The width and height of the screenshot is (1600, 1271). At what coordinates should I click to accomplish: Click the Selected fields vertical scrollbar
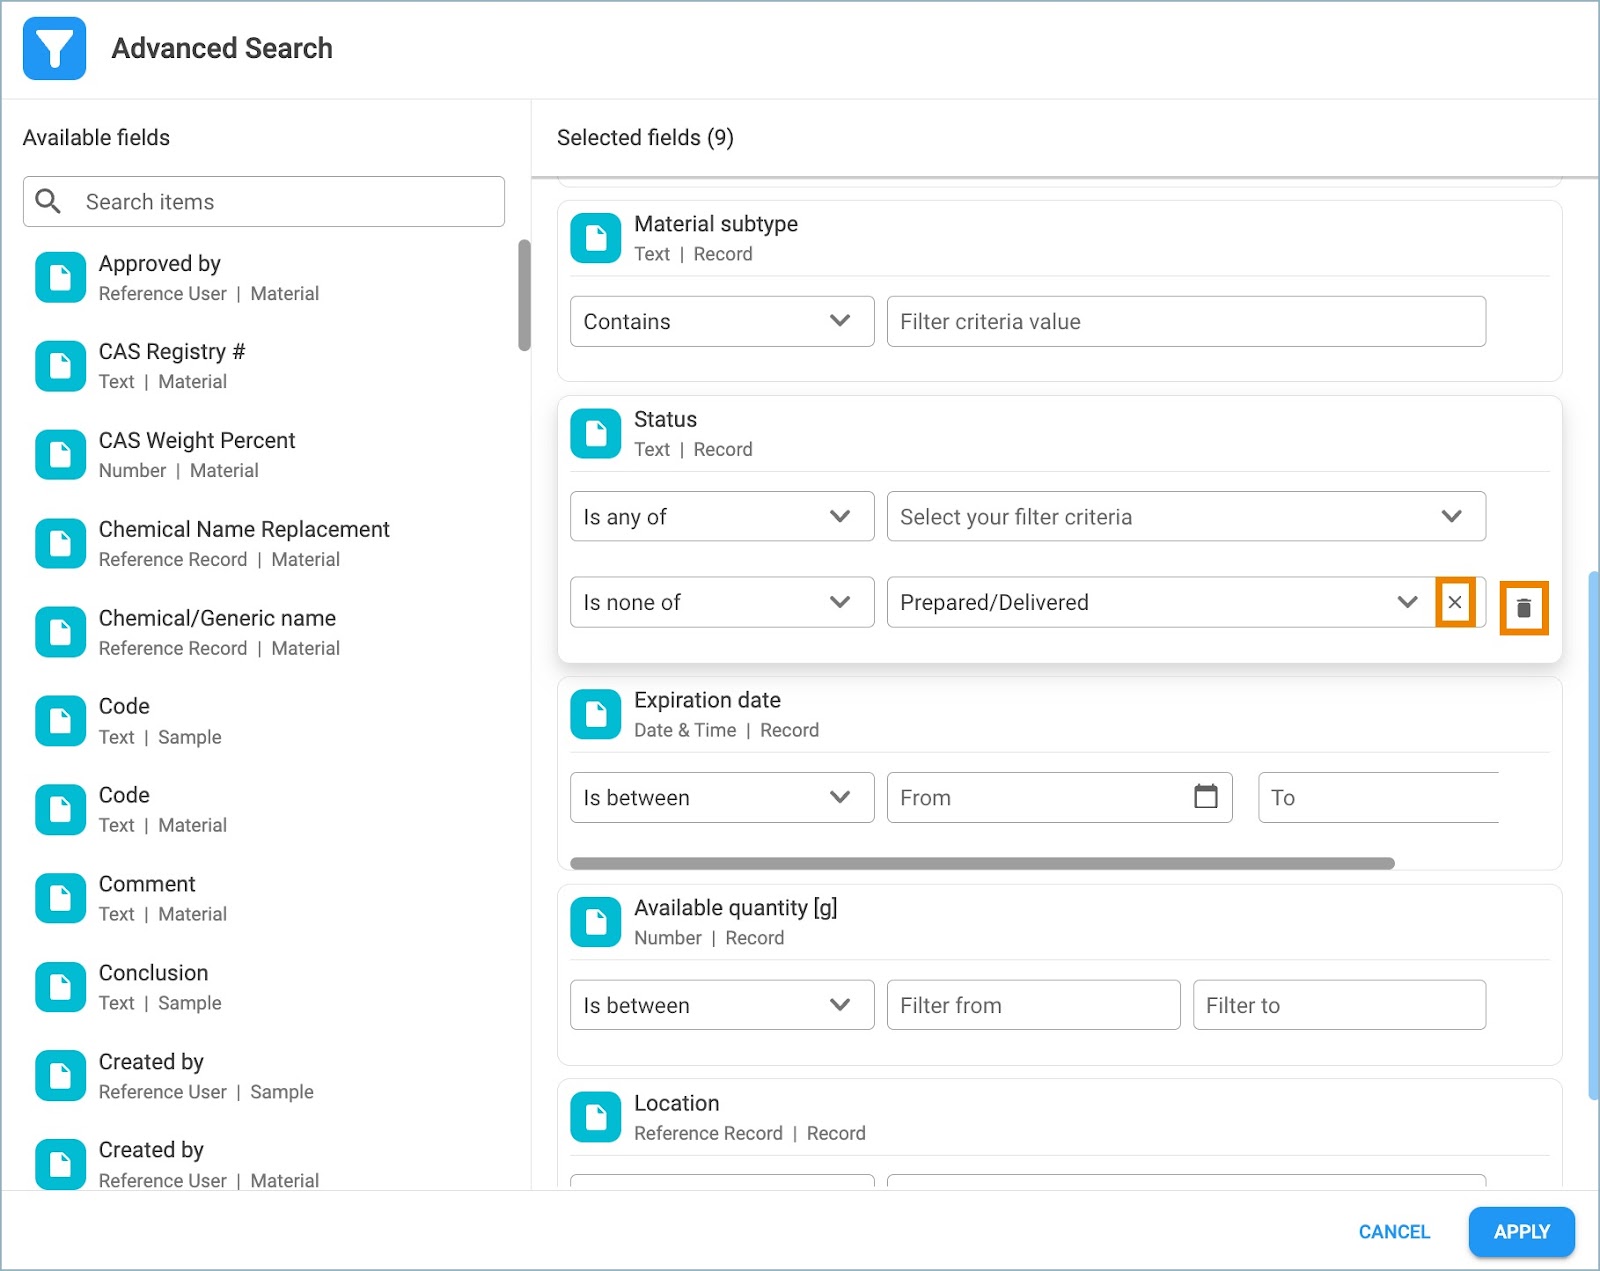point(1593,836)
